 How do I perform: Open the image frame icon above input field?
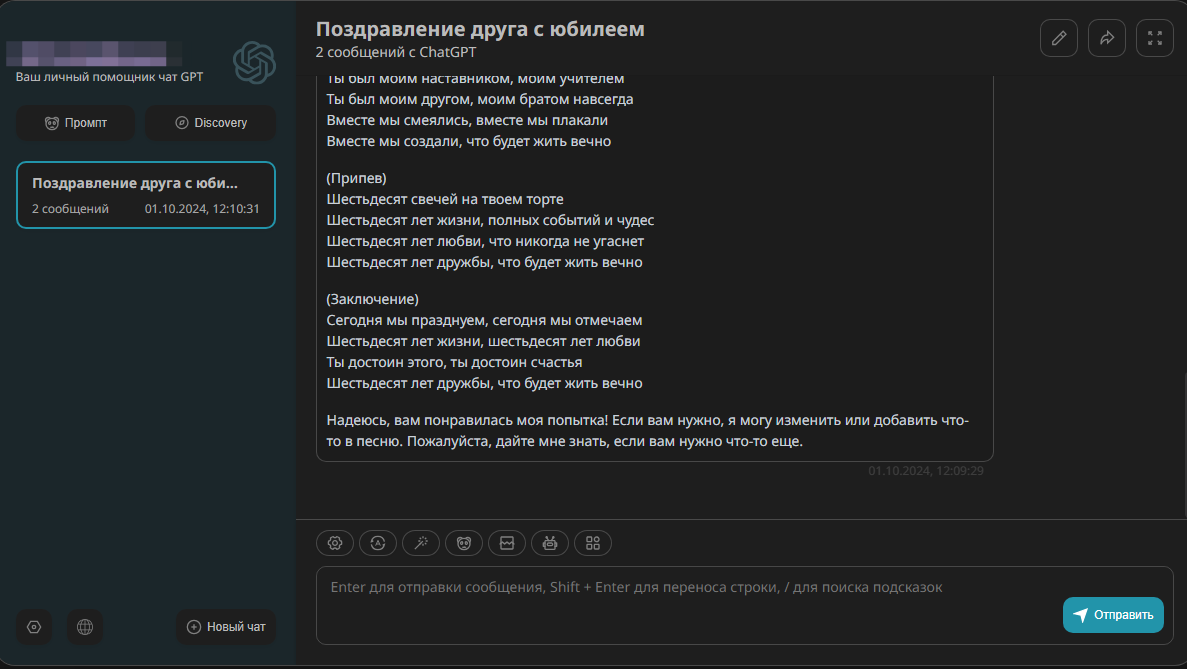pos(507,543)
